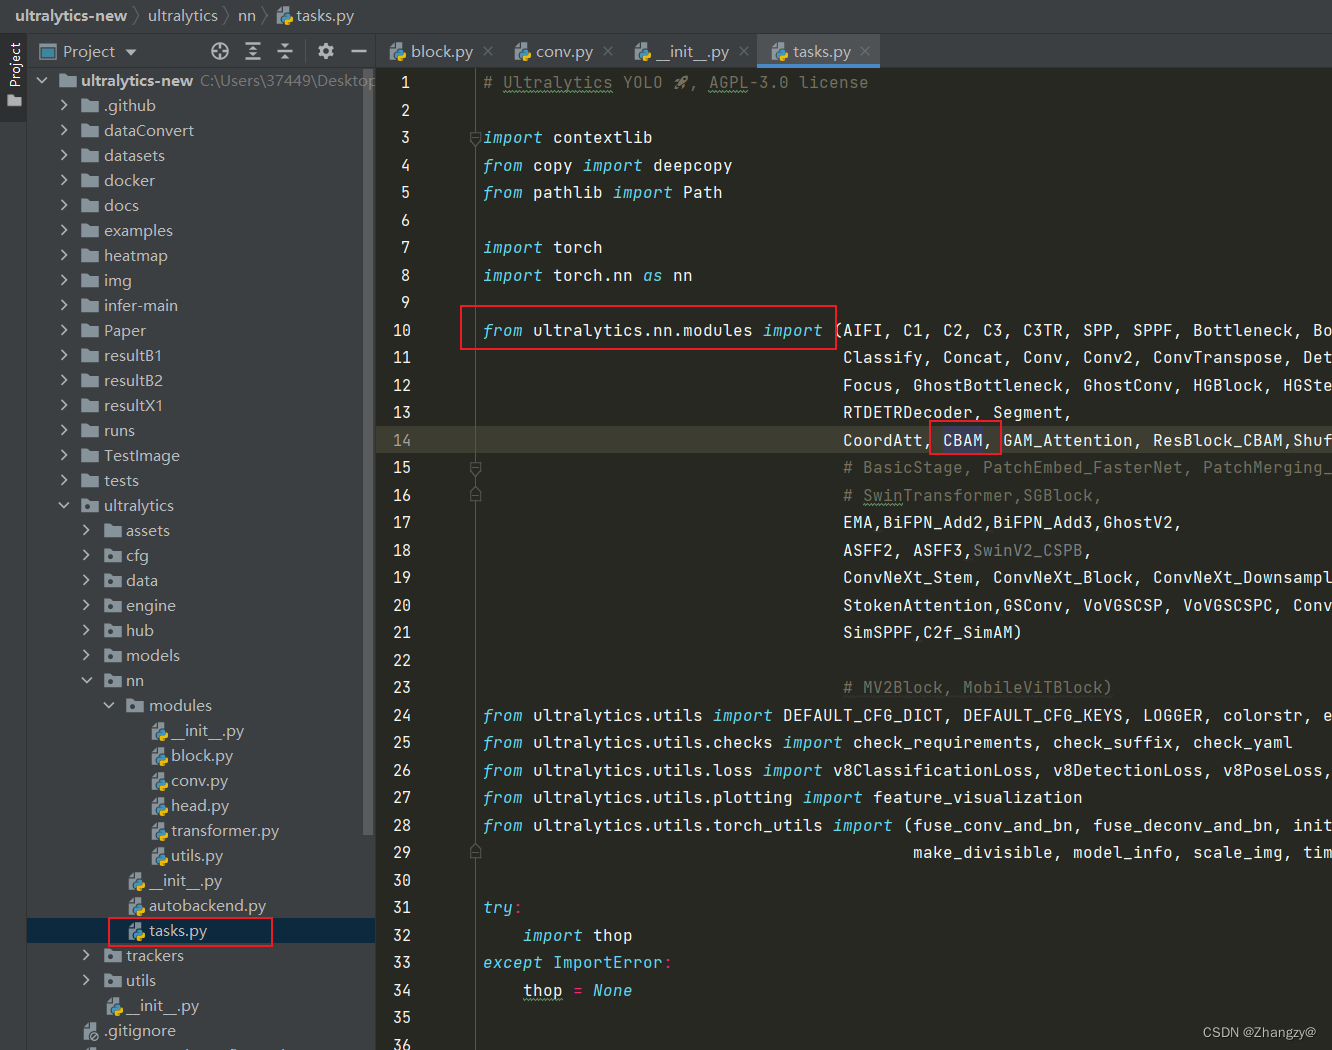This screenshot has width=1332, height=1050.
Task: Click CoordAtt on line 14
Action: click(882, 440)
